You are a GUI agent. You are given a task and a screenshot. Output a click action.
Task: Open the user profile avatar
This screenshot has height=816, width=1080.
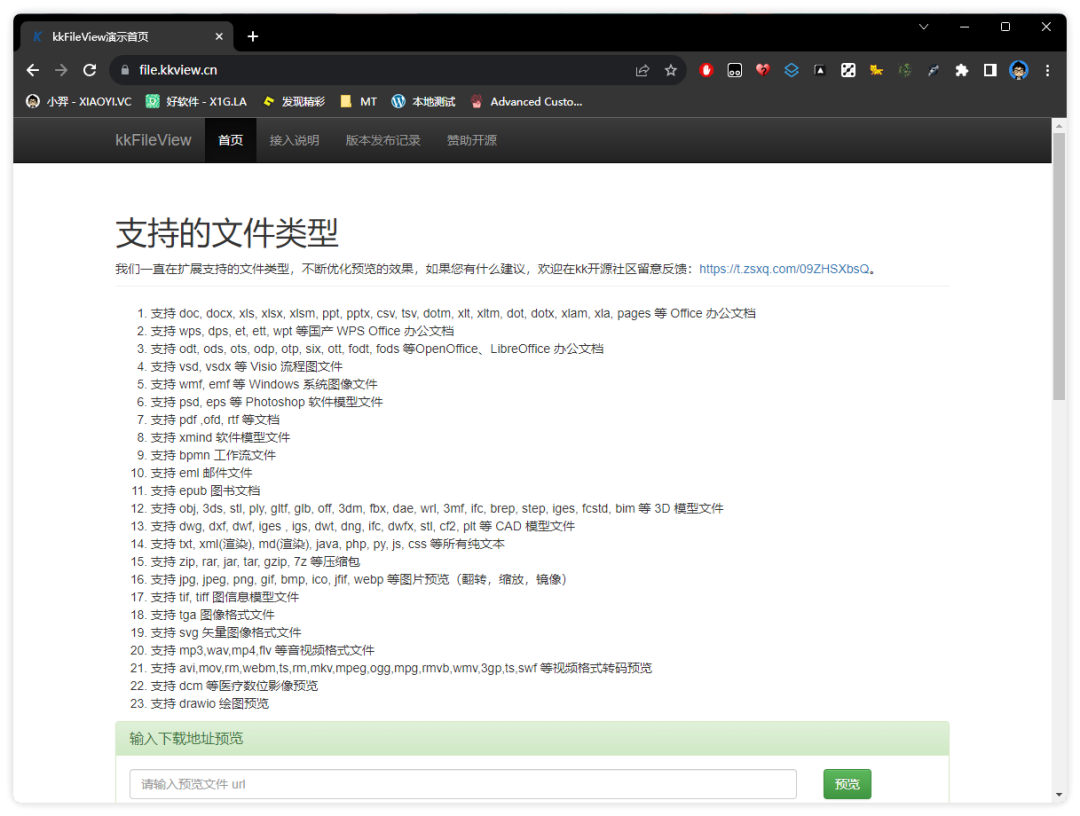click(x=1019, y=70)
